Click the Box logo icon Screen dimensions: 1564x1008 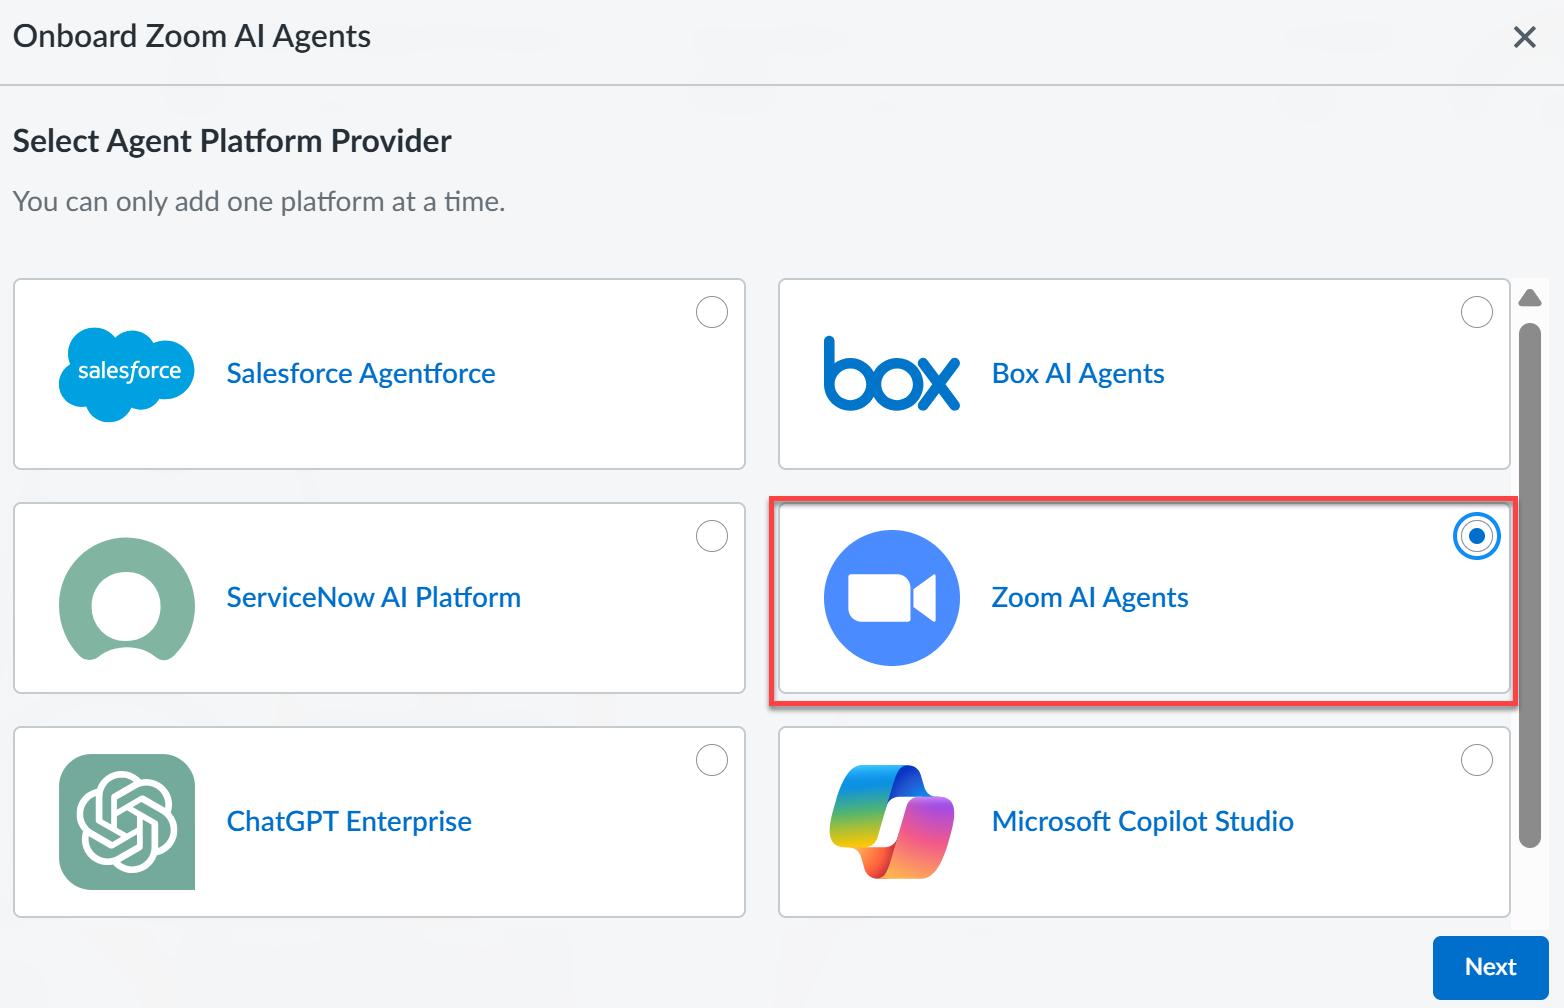(891, 374)
